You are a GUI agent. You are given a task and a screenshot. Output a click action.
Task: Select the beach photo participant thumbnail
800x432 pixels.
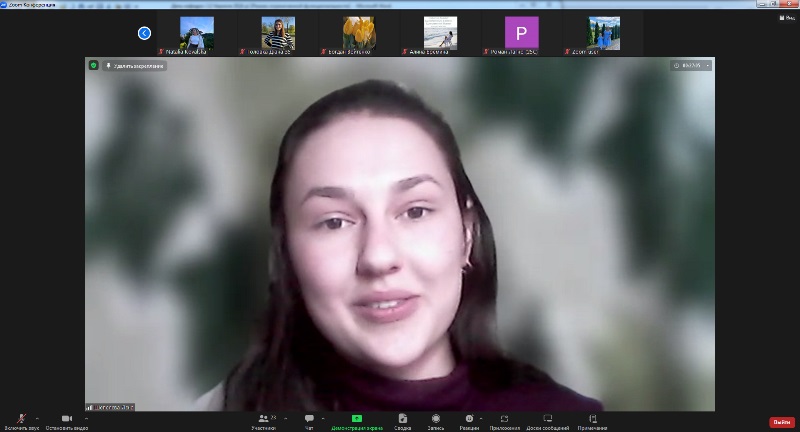(440, 33)
